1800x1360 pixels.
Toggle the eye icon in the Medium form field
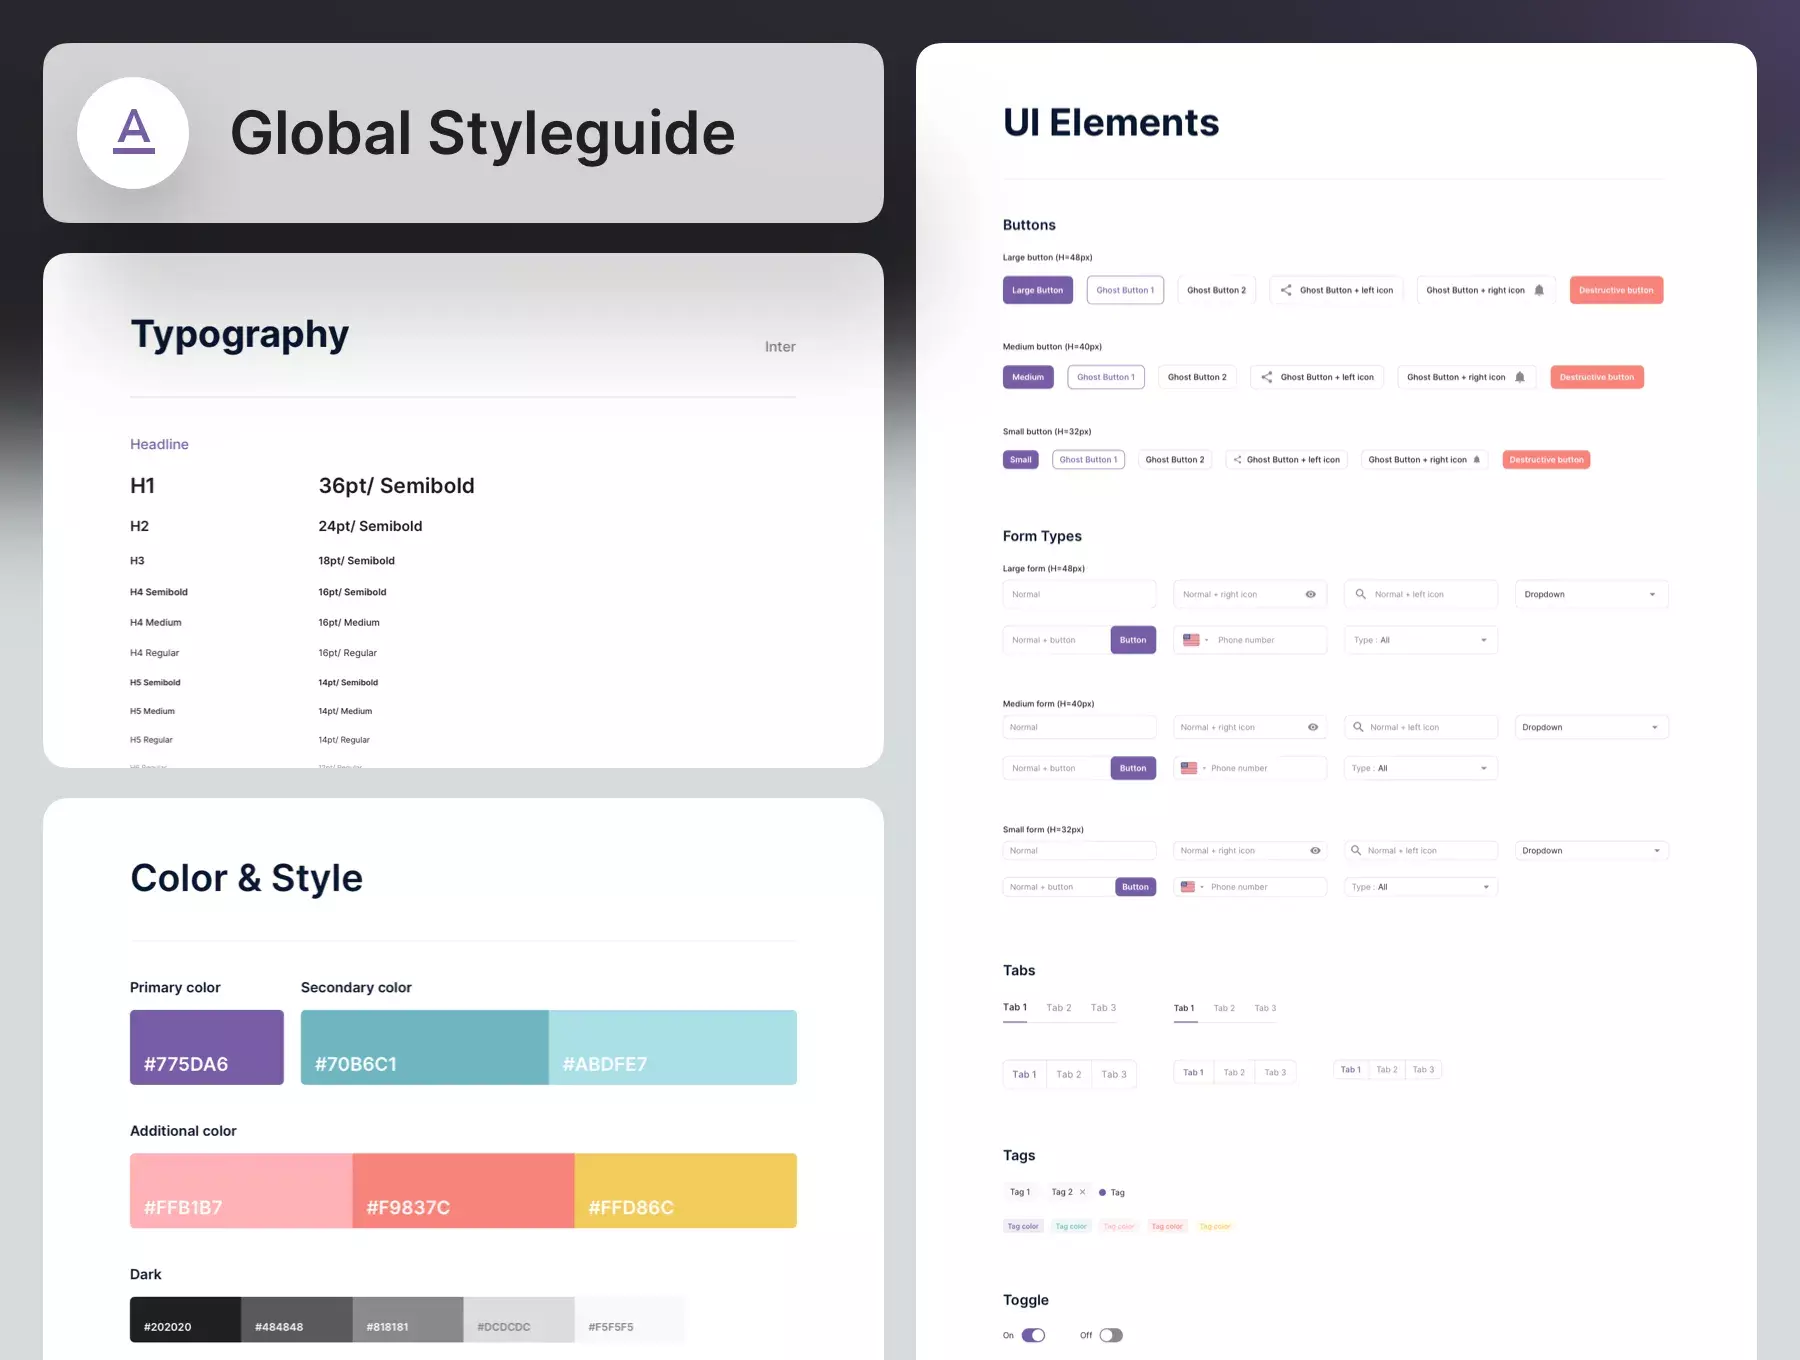click(x=1313, y=727)
